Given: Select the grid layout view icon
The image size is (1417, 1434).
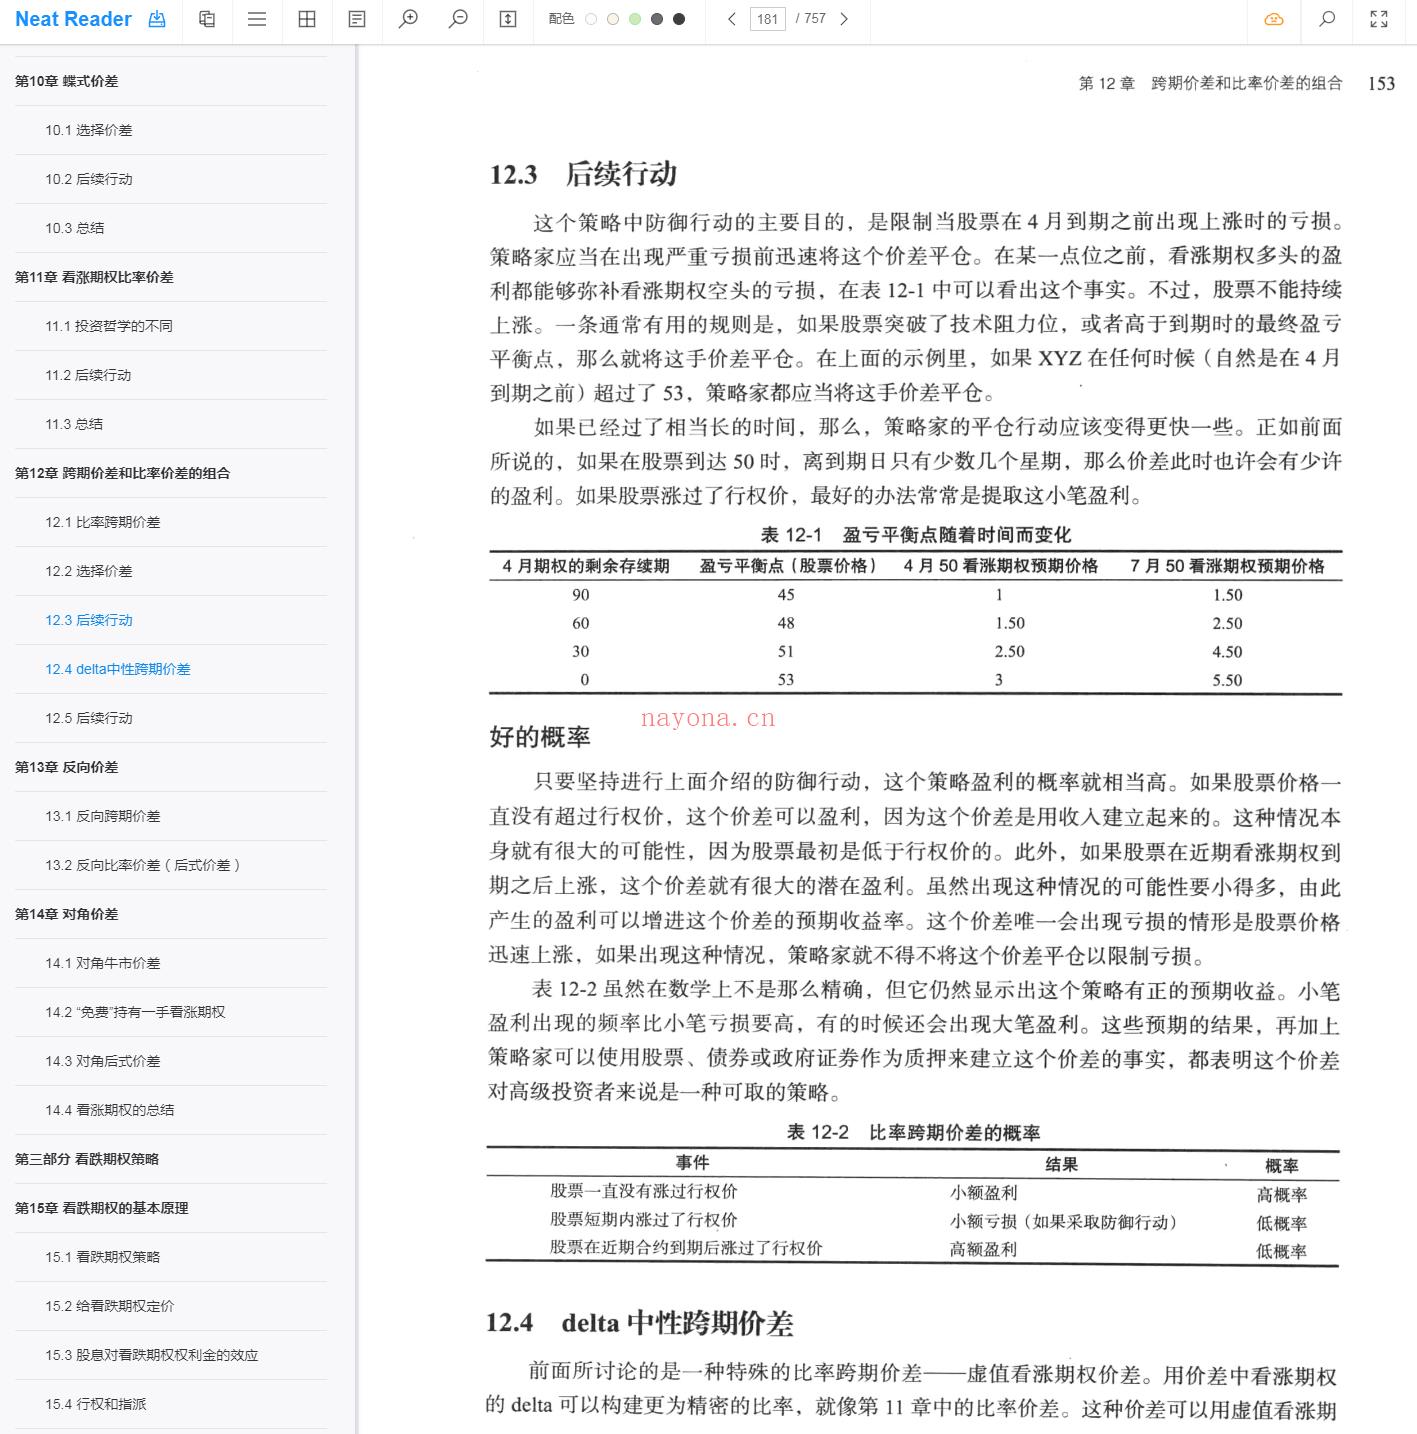Looking at the screenshot, I should click(x=307, y=19).
